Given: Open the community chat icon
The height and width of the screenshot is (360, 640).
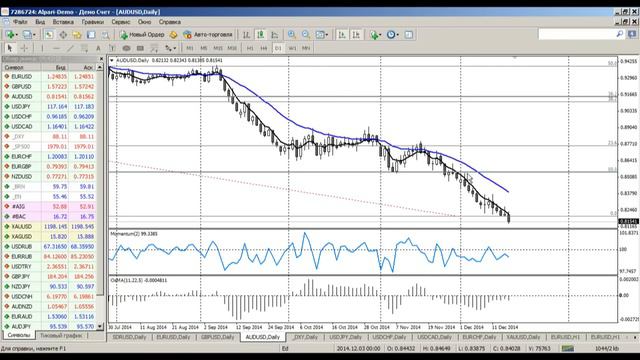Looking at the screenshot, I should (632, 34).
